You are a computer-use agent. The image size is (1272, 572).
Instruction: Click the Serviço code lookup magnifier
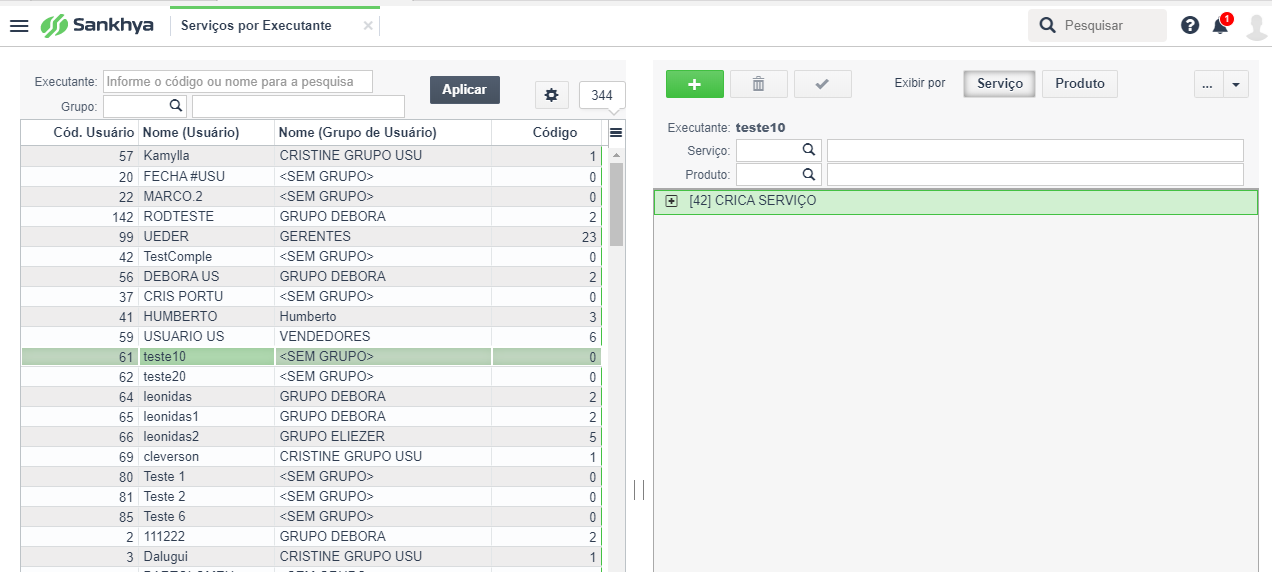click(808, 150)
